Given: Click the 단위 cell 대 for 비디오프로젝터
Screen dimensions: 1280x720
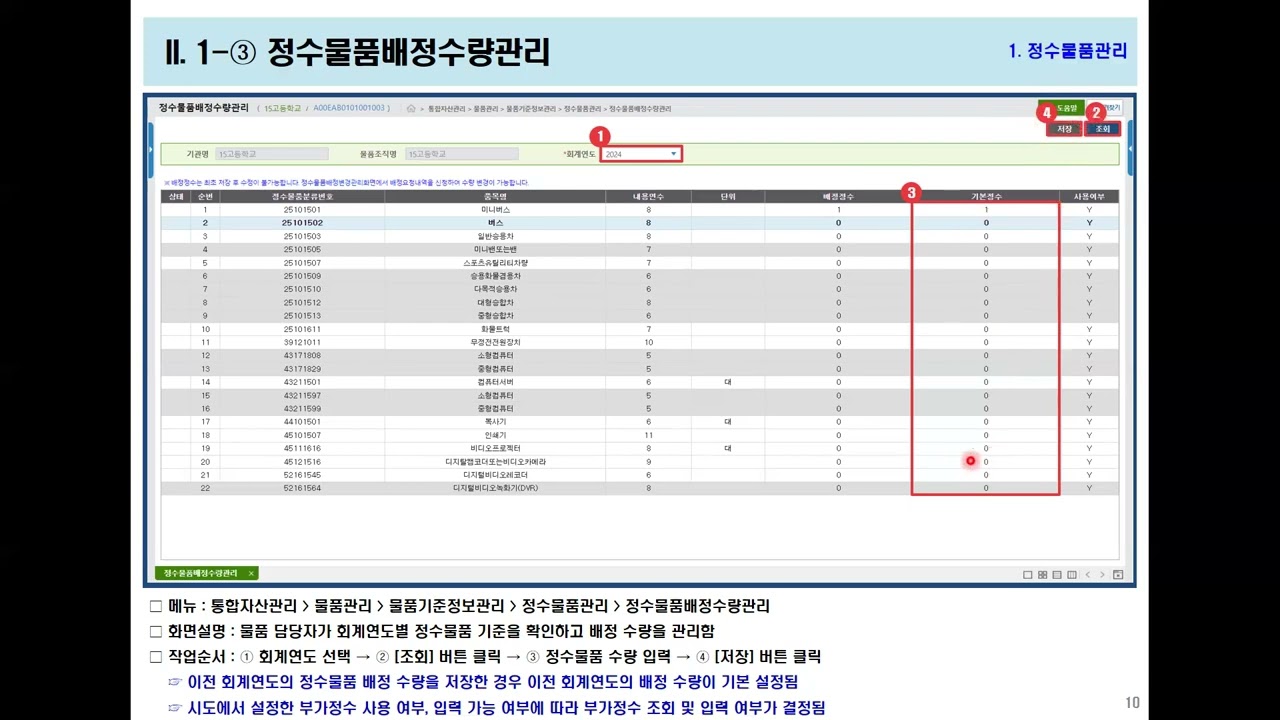Looking at the screenshot, I should (x=728, y=448).
